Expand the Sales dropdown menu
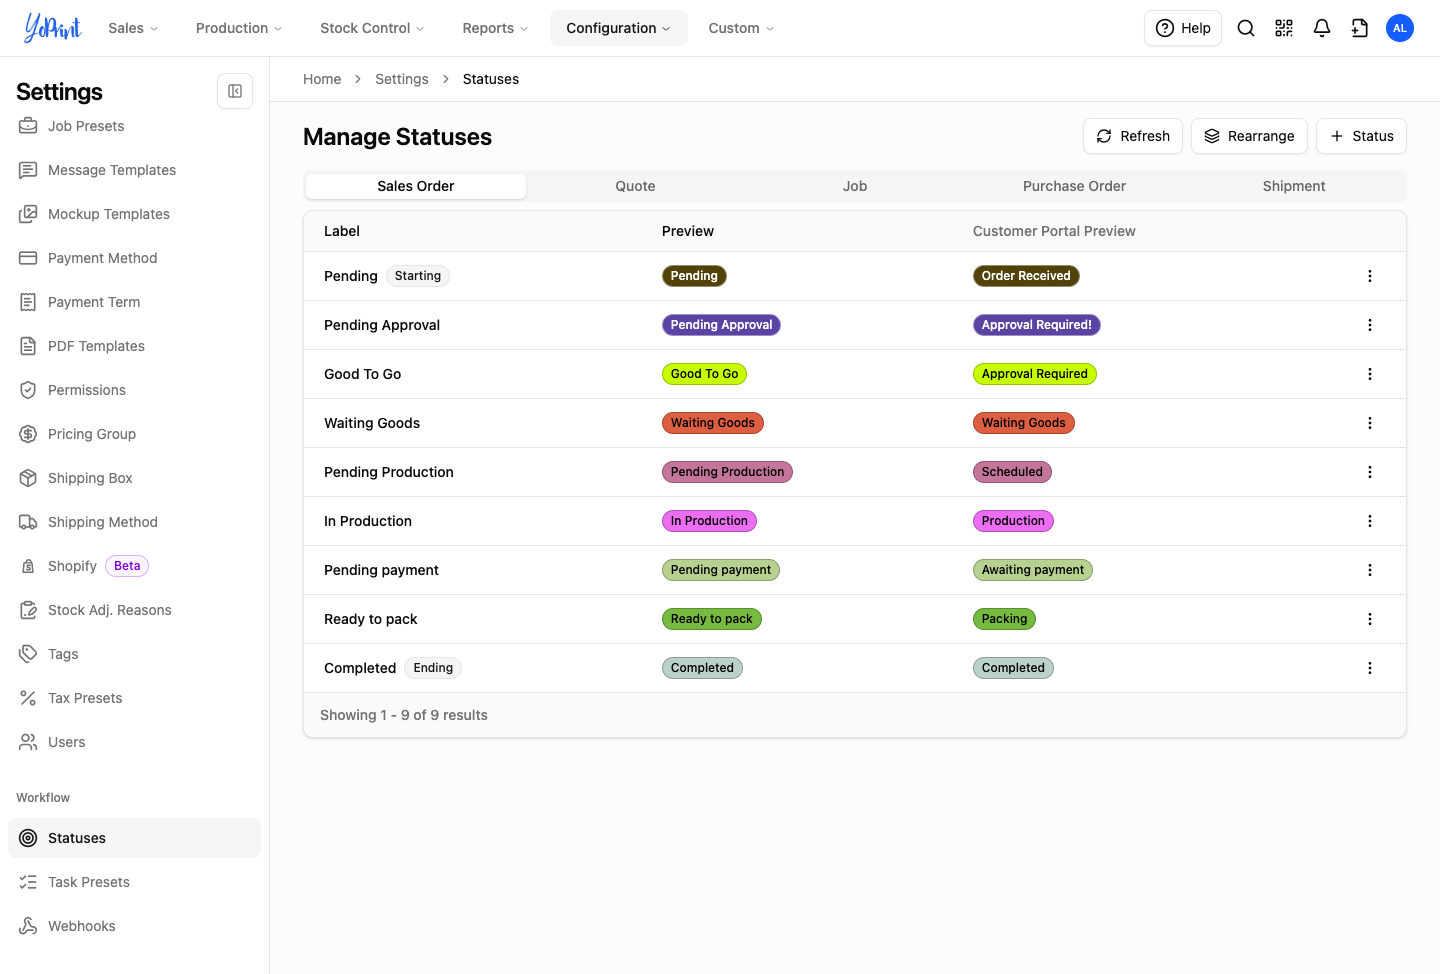The width and height of the screenshot is (1440, 974). (133, 28)
